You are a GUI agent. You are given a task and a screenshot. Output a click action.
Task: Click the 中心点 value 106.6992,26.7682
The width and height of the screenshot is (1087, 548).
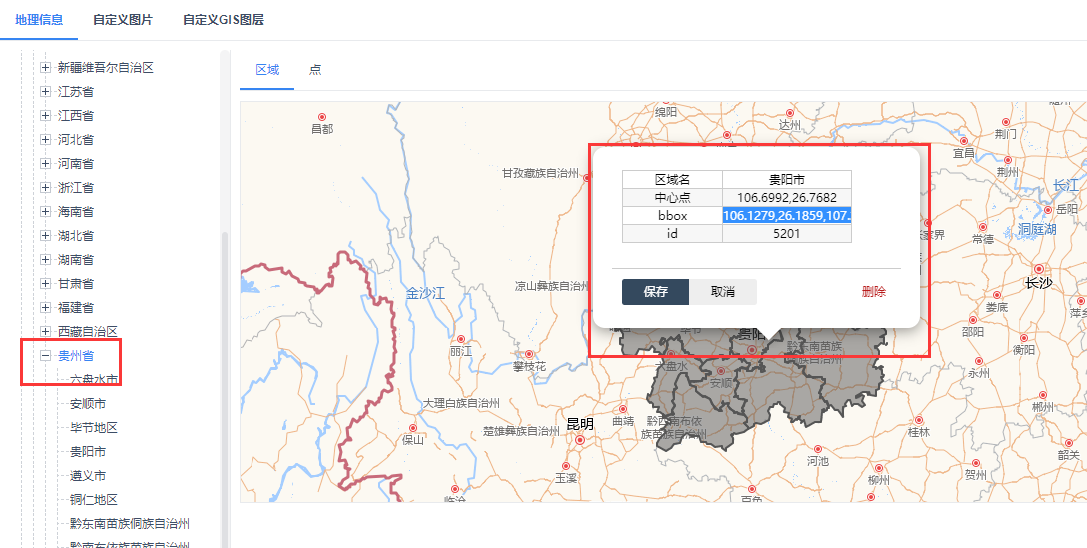pos(787,198)
